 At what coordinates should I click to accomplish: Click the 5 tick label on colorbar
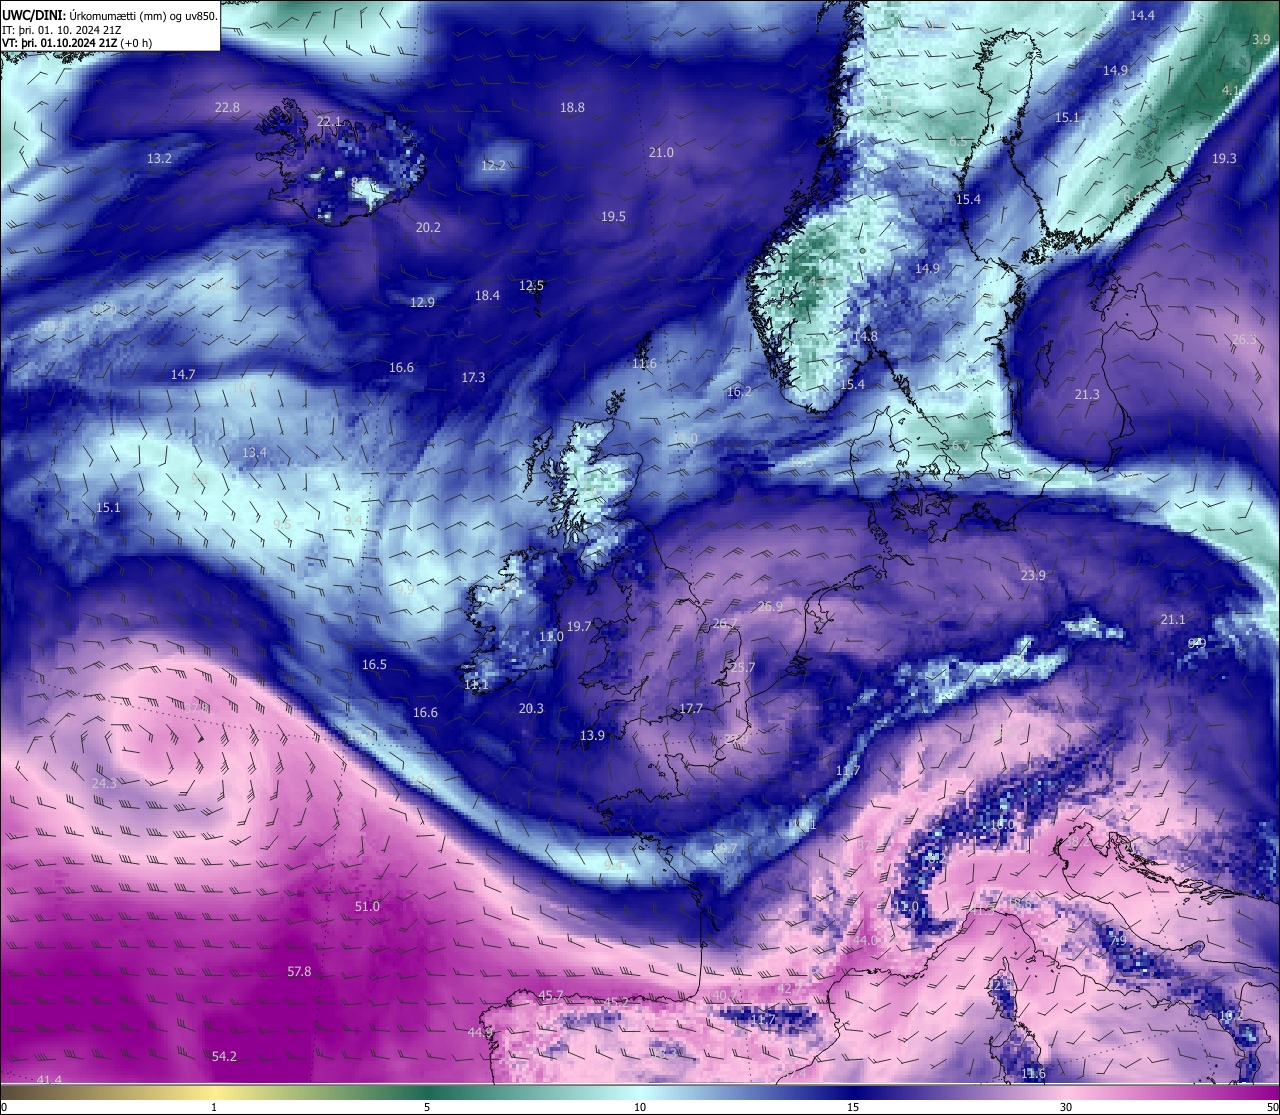click(x=427, y=1107)
